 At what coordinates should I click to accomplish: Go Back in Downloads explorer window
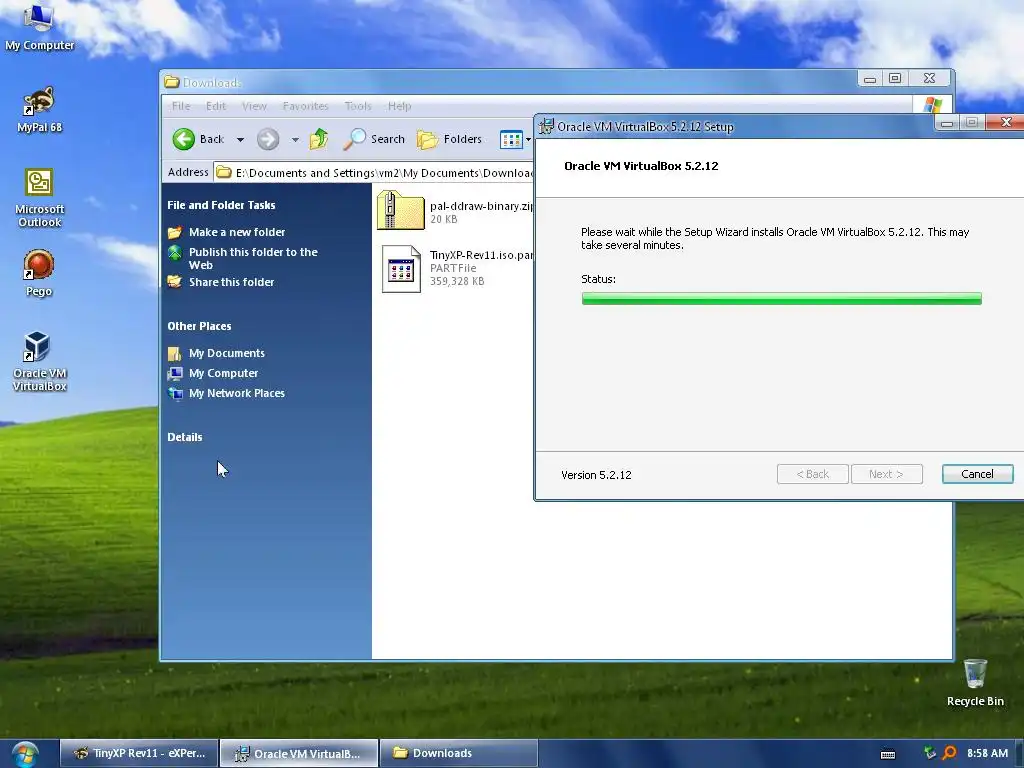pyautogui.click(x=199, y=139)
